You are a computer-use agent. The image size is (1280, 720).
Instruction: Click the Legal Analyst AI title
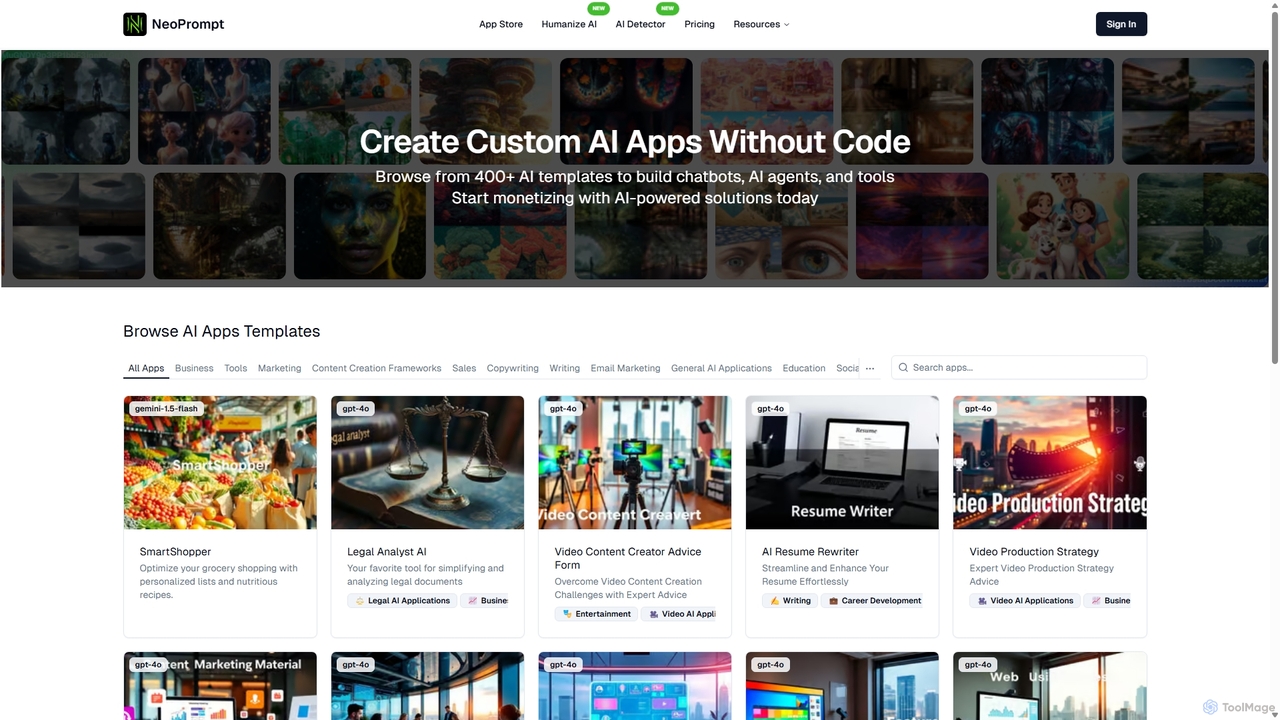coord(387,552)
